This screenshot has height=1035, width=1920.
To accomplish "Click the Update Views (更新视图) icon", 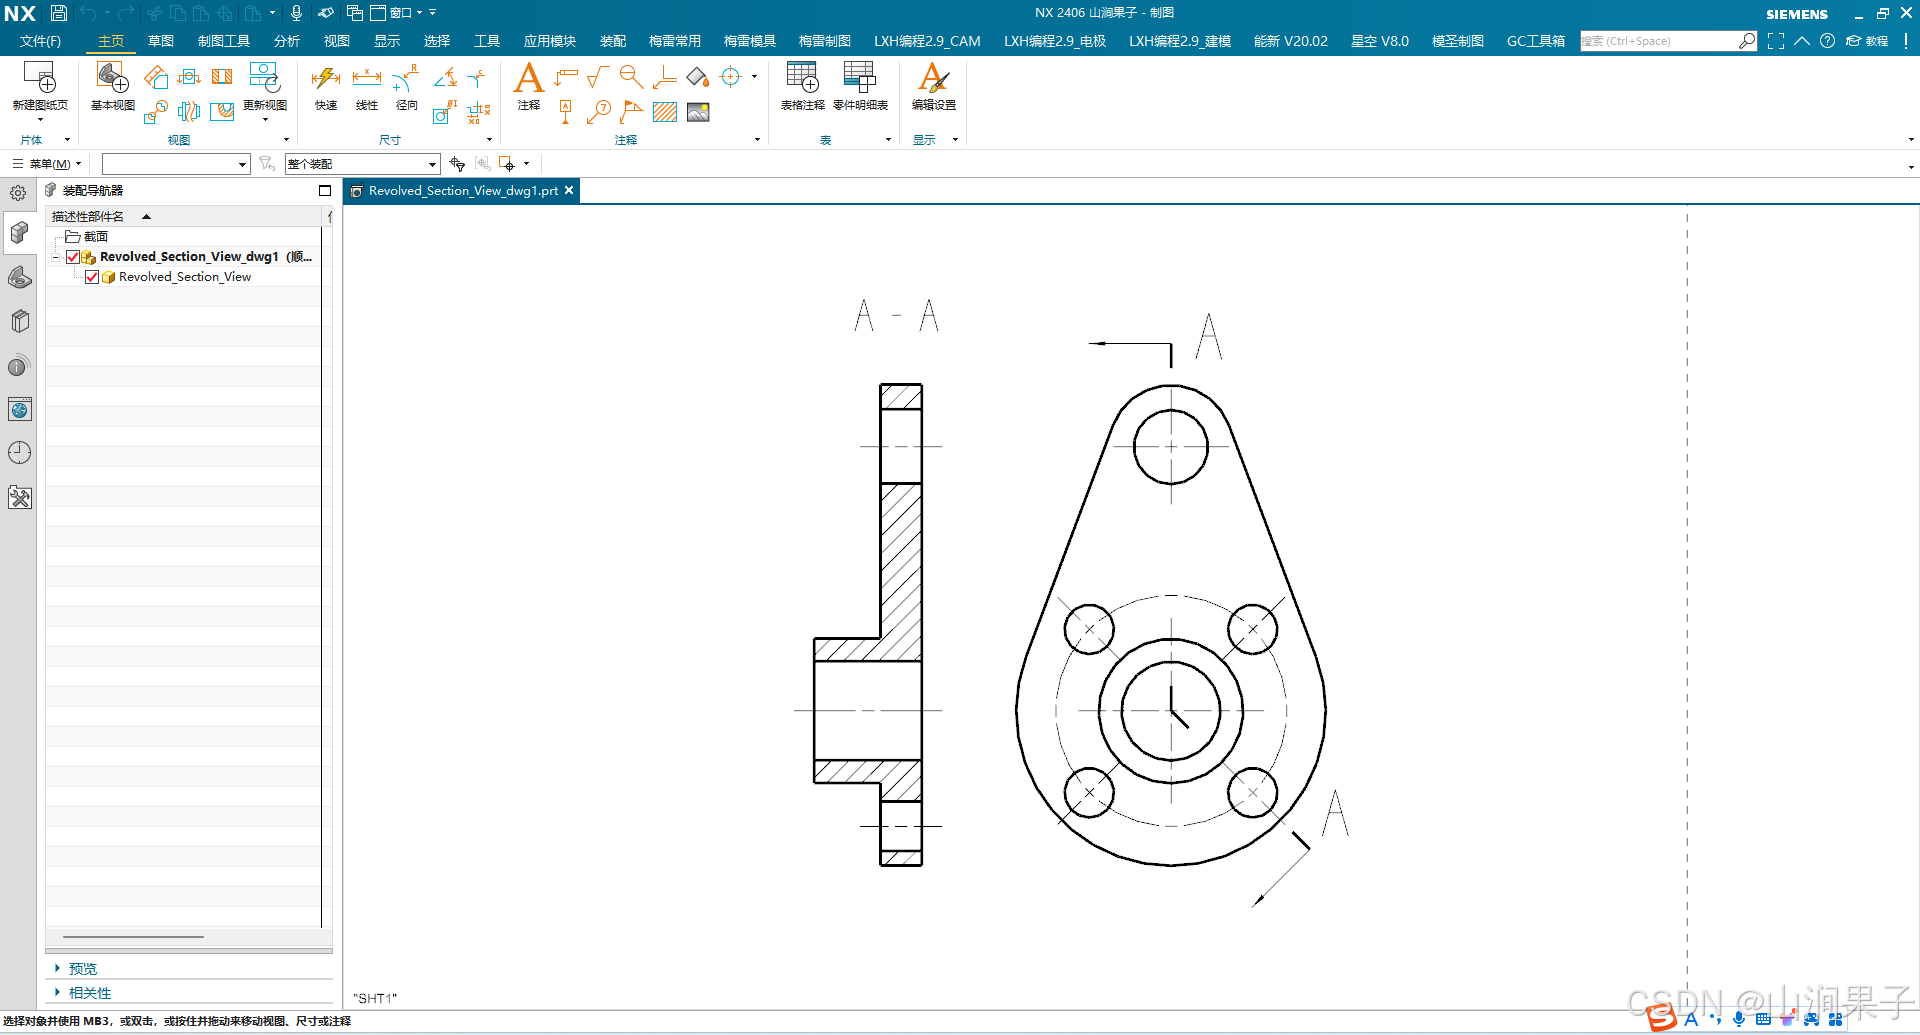I will tap(264, 78).
